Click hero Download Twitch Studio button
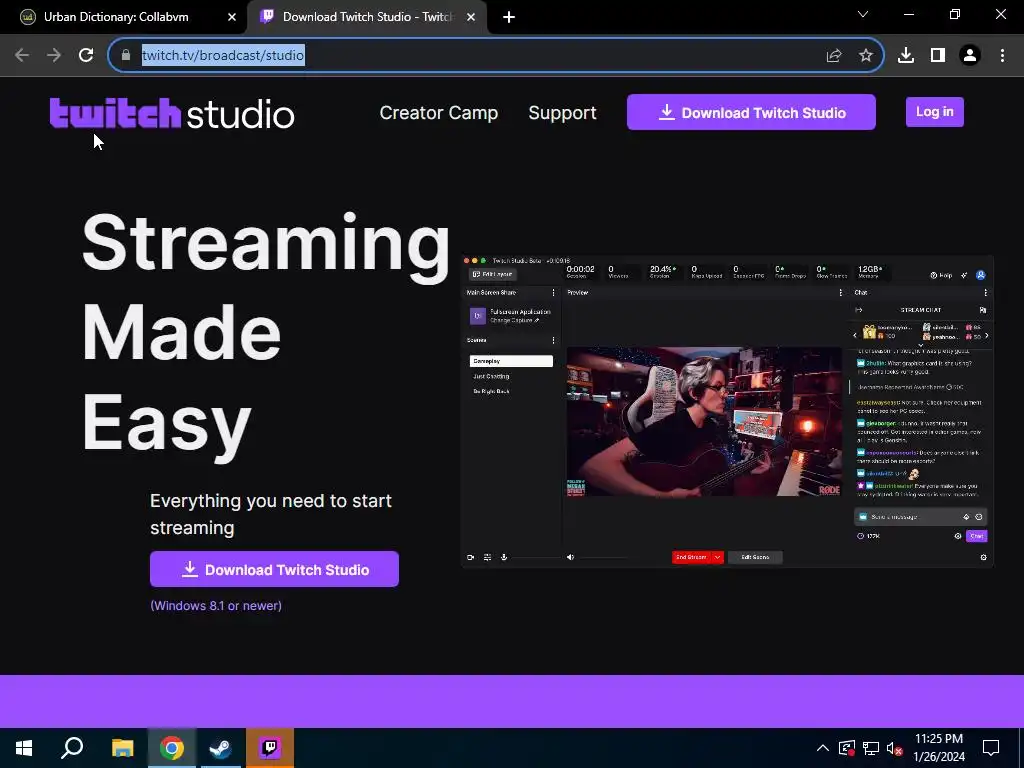1024x768 pixels. pos(274,569)
